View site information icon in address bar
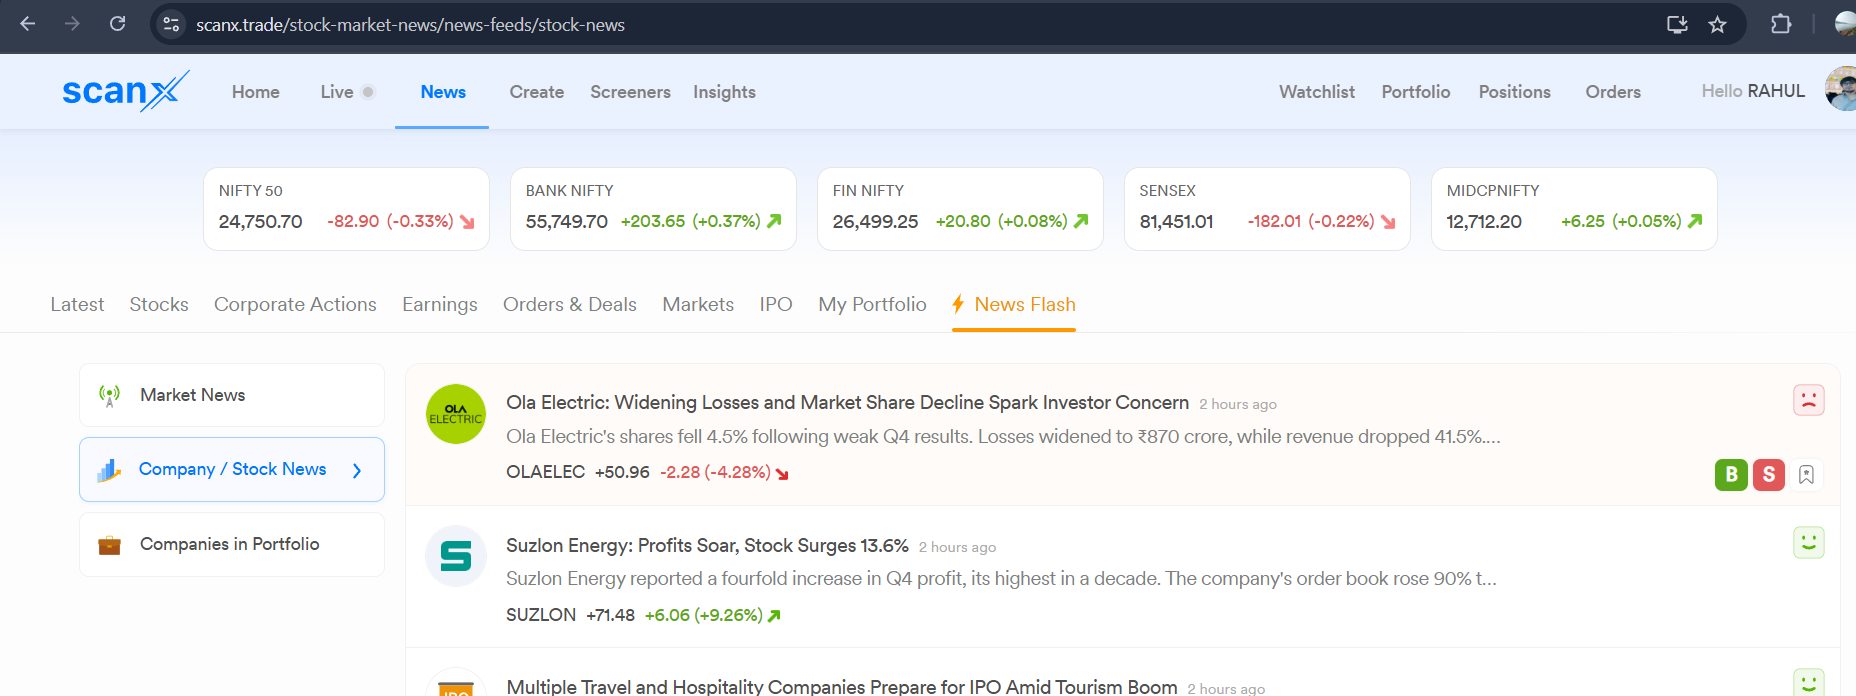1856x696 pixels. click(171, 24)
